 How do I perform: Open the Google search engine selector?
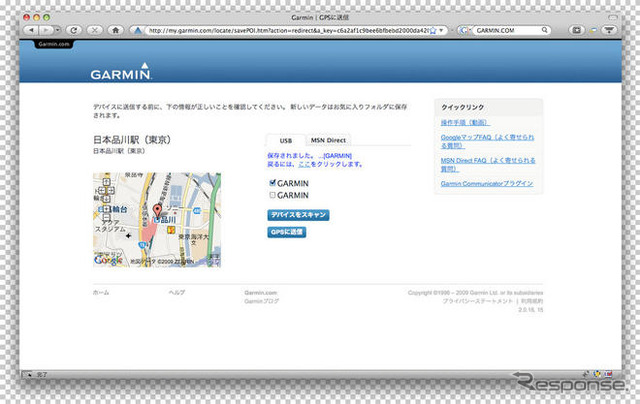click(464, 30)
